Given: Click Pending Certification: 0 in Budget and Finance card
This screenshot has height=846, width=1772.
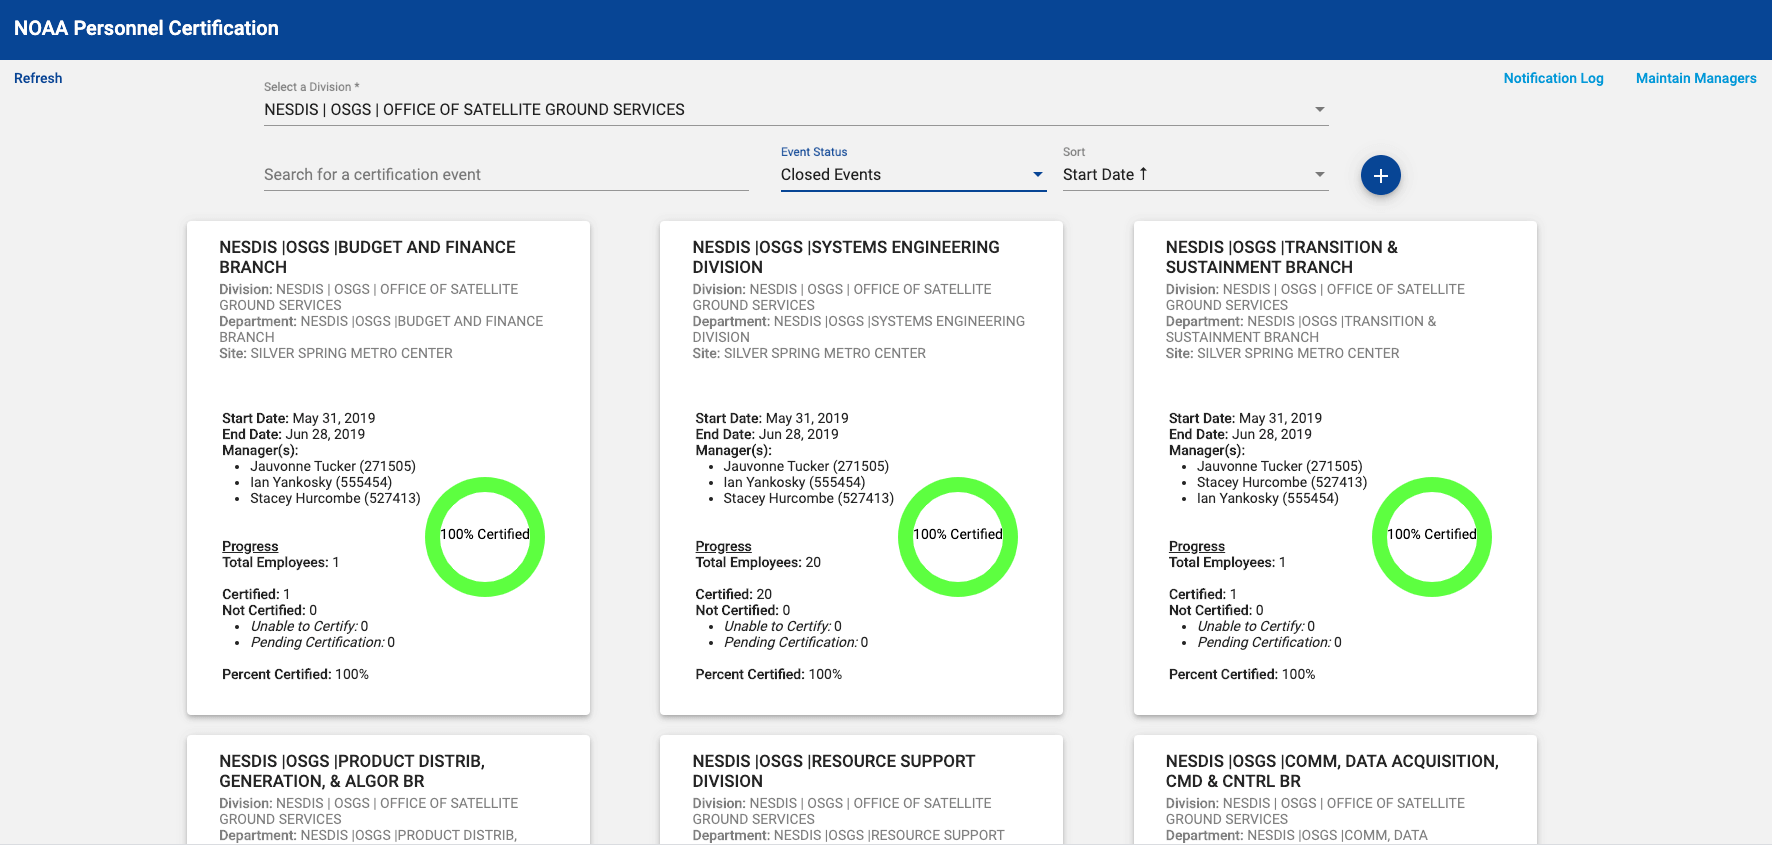Looking at the screenshot, I should [322, 642].
